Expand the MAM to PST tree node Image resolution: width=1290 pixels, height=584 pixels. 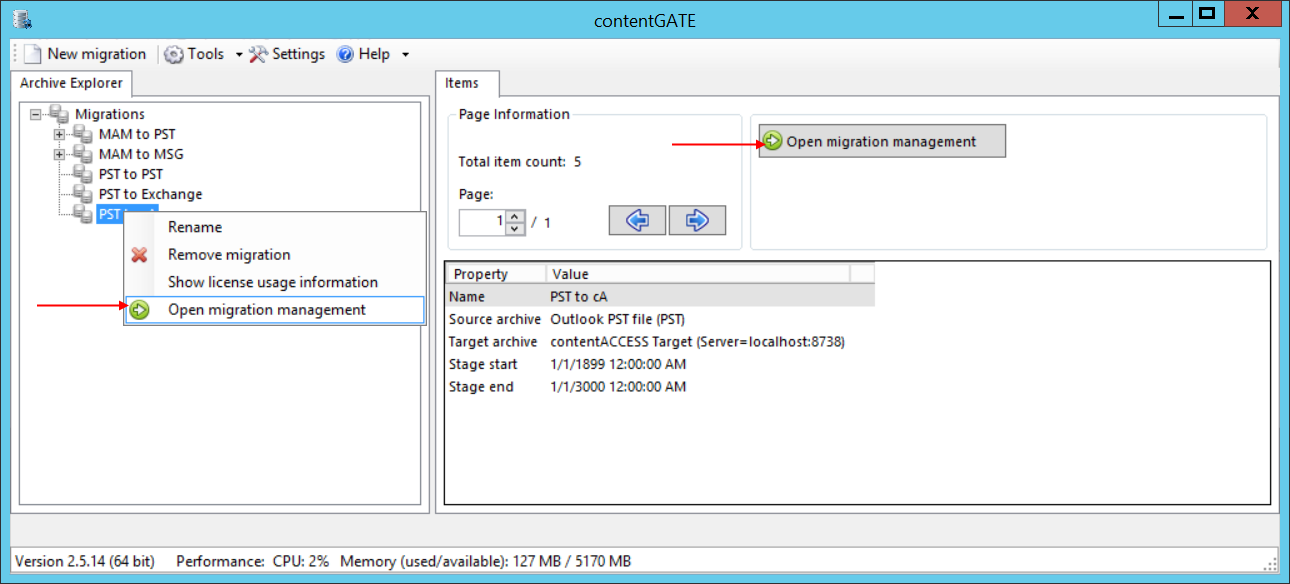tap(60, 134)
